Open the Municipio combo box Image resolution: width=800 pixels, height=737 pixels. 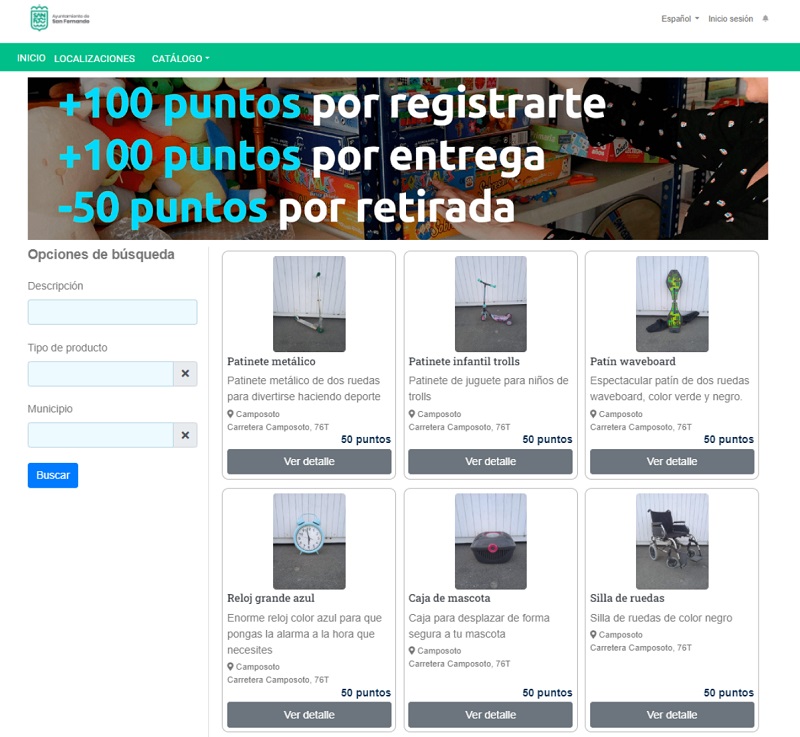pyautogui.click(x=101, y=435)
